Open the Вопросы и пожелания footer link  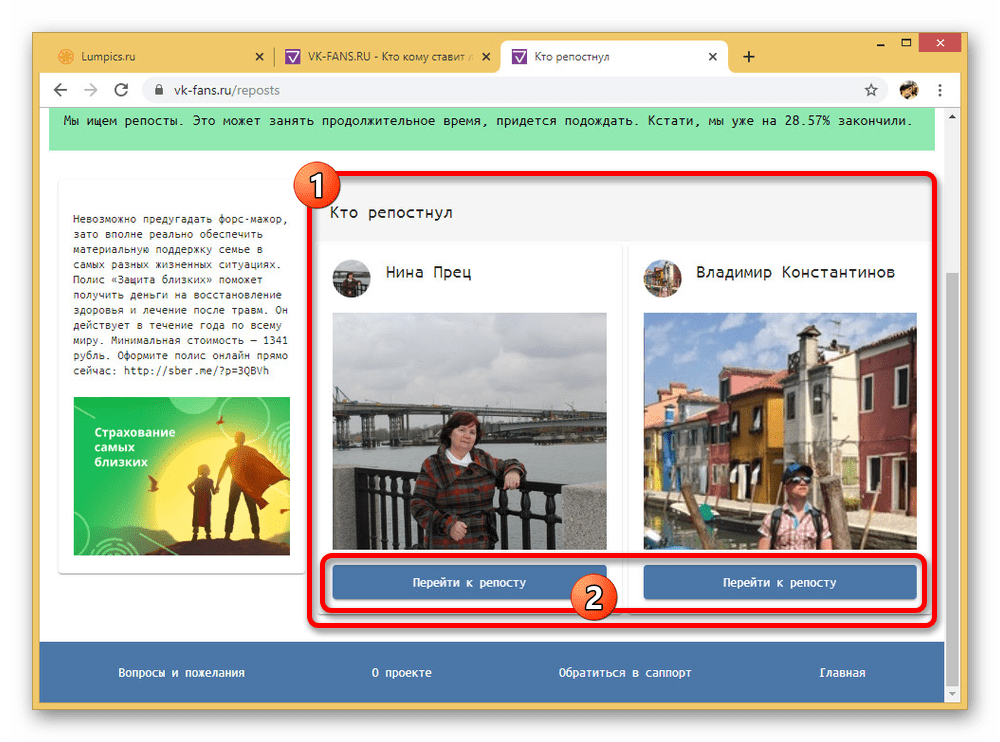pyautogui.click(x=181, y=673)
